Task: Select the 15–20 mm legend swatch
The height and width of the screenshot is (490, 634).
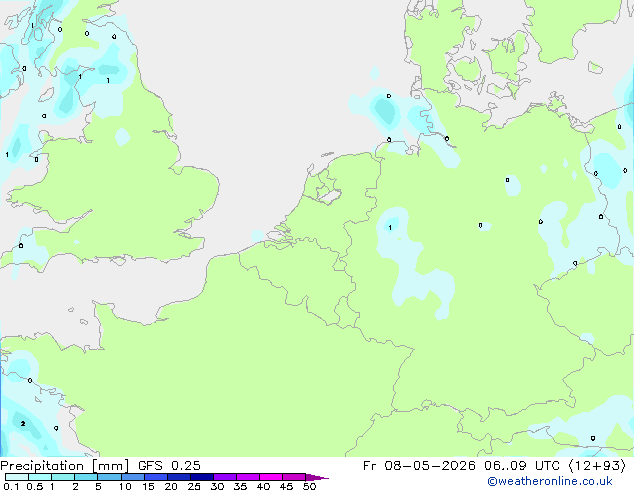Action: [x=156, y=477]
